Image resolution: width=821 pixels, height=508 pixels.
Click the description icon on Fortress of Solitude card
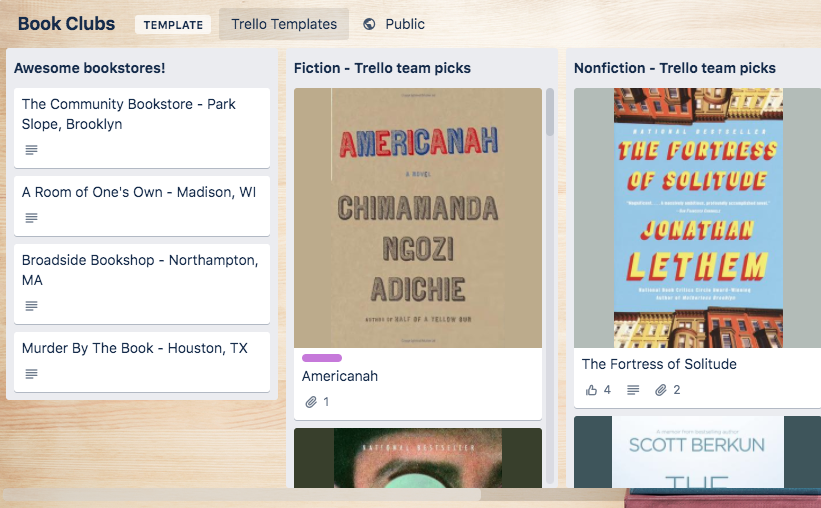click(633, 390)
